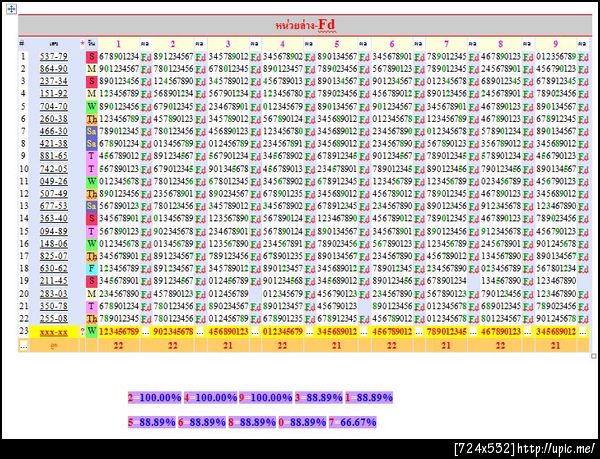Viewport: 600px width, 459px height.
Task: Click the table move handle icon
Action: 11,9
